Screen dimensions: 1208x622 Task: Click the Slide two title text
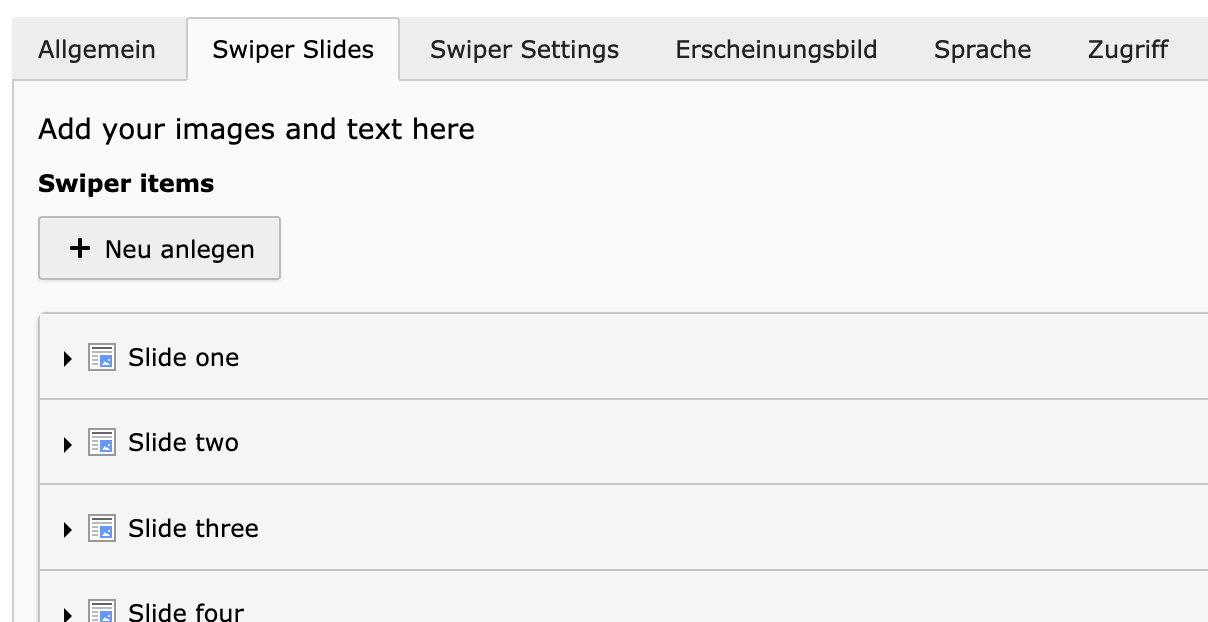[x=183, y=442]
